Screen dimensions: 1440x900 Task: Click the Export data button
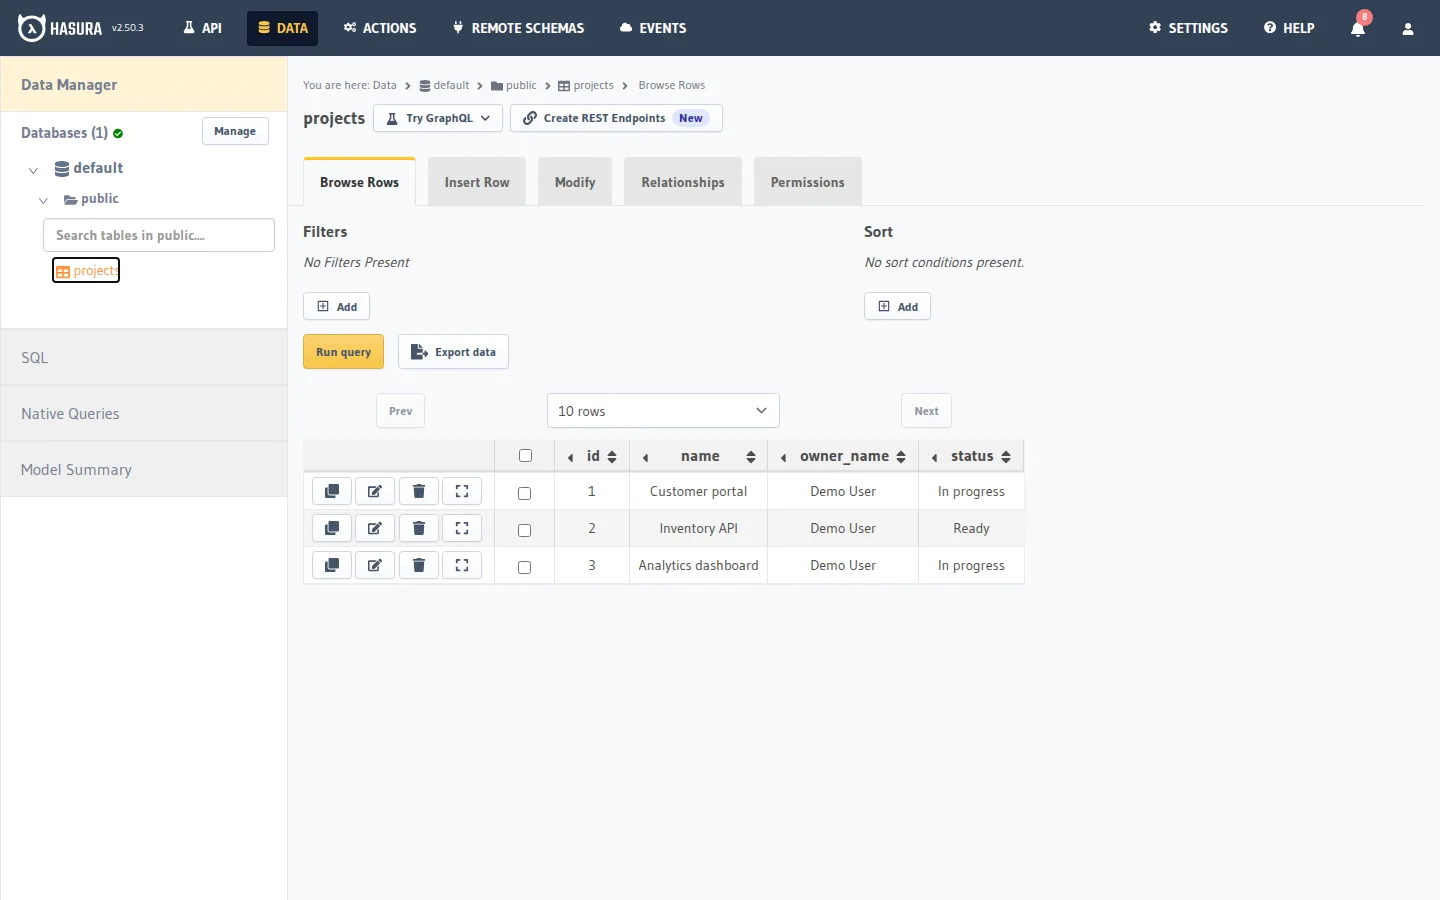(x=453, y=352)
